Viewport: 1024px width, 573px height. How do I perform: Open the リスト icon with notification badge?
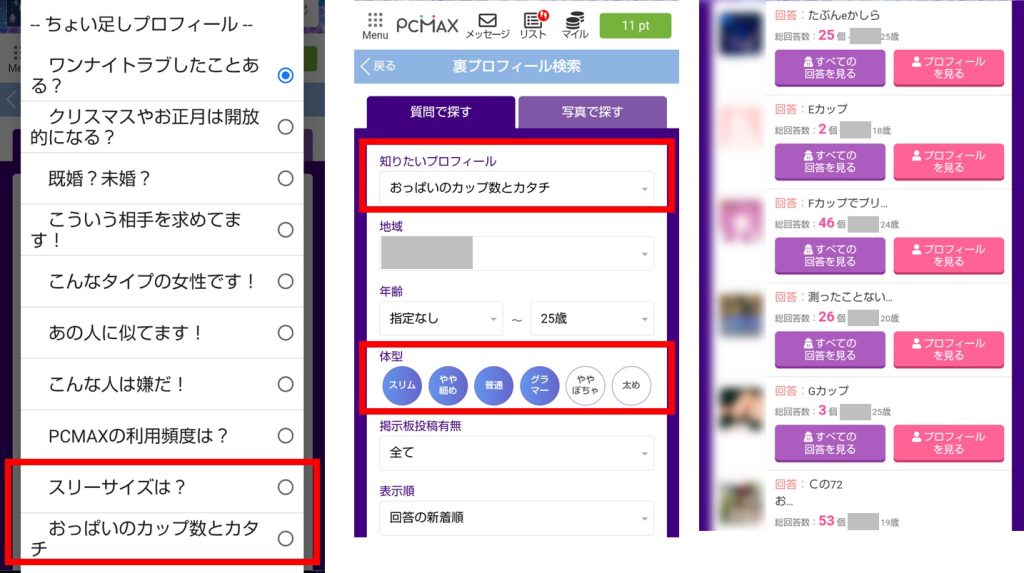click(533, 25)
